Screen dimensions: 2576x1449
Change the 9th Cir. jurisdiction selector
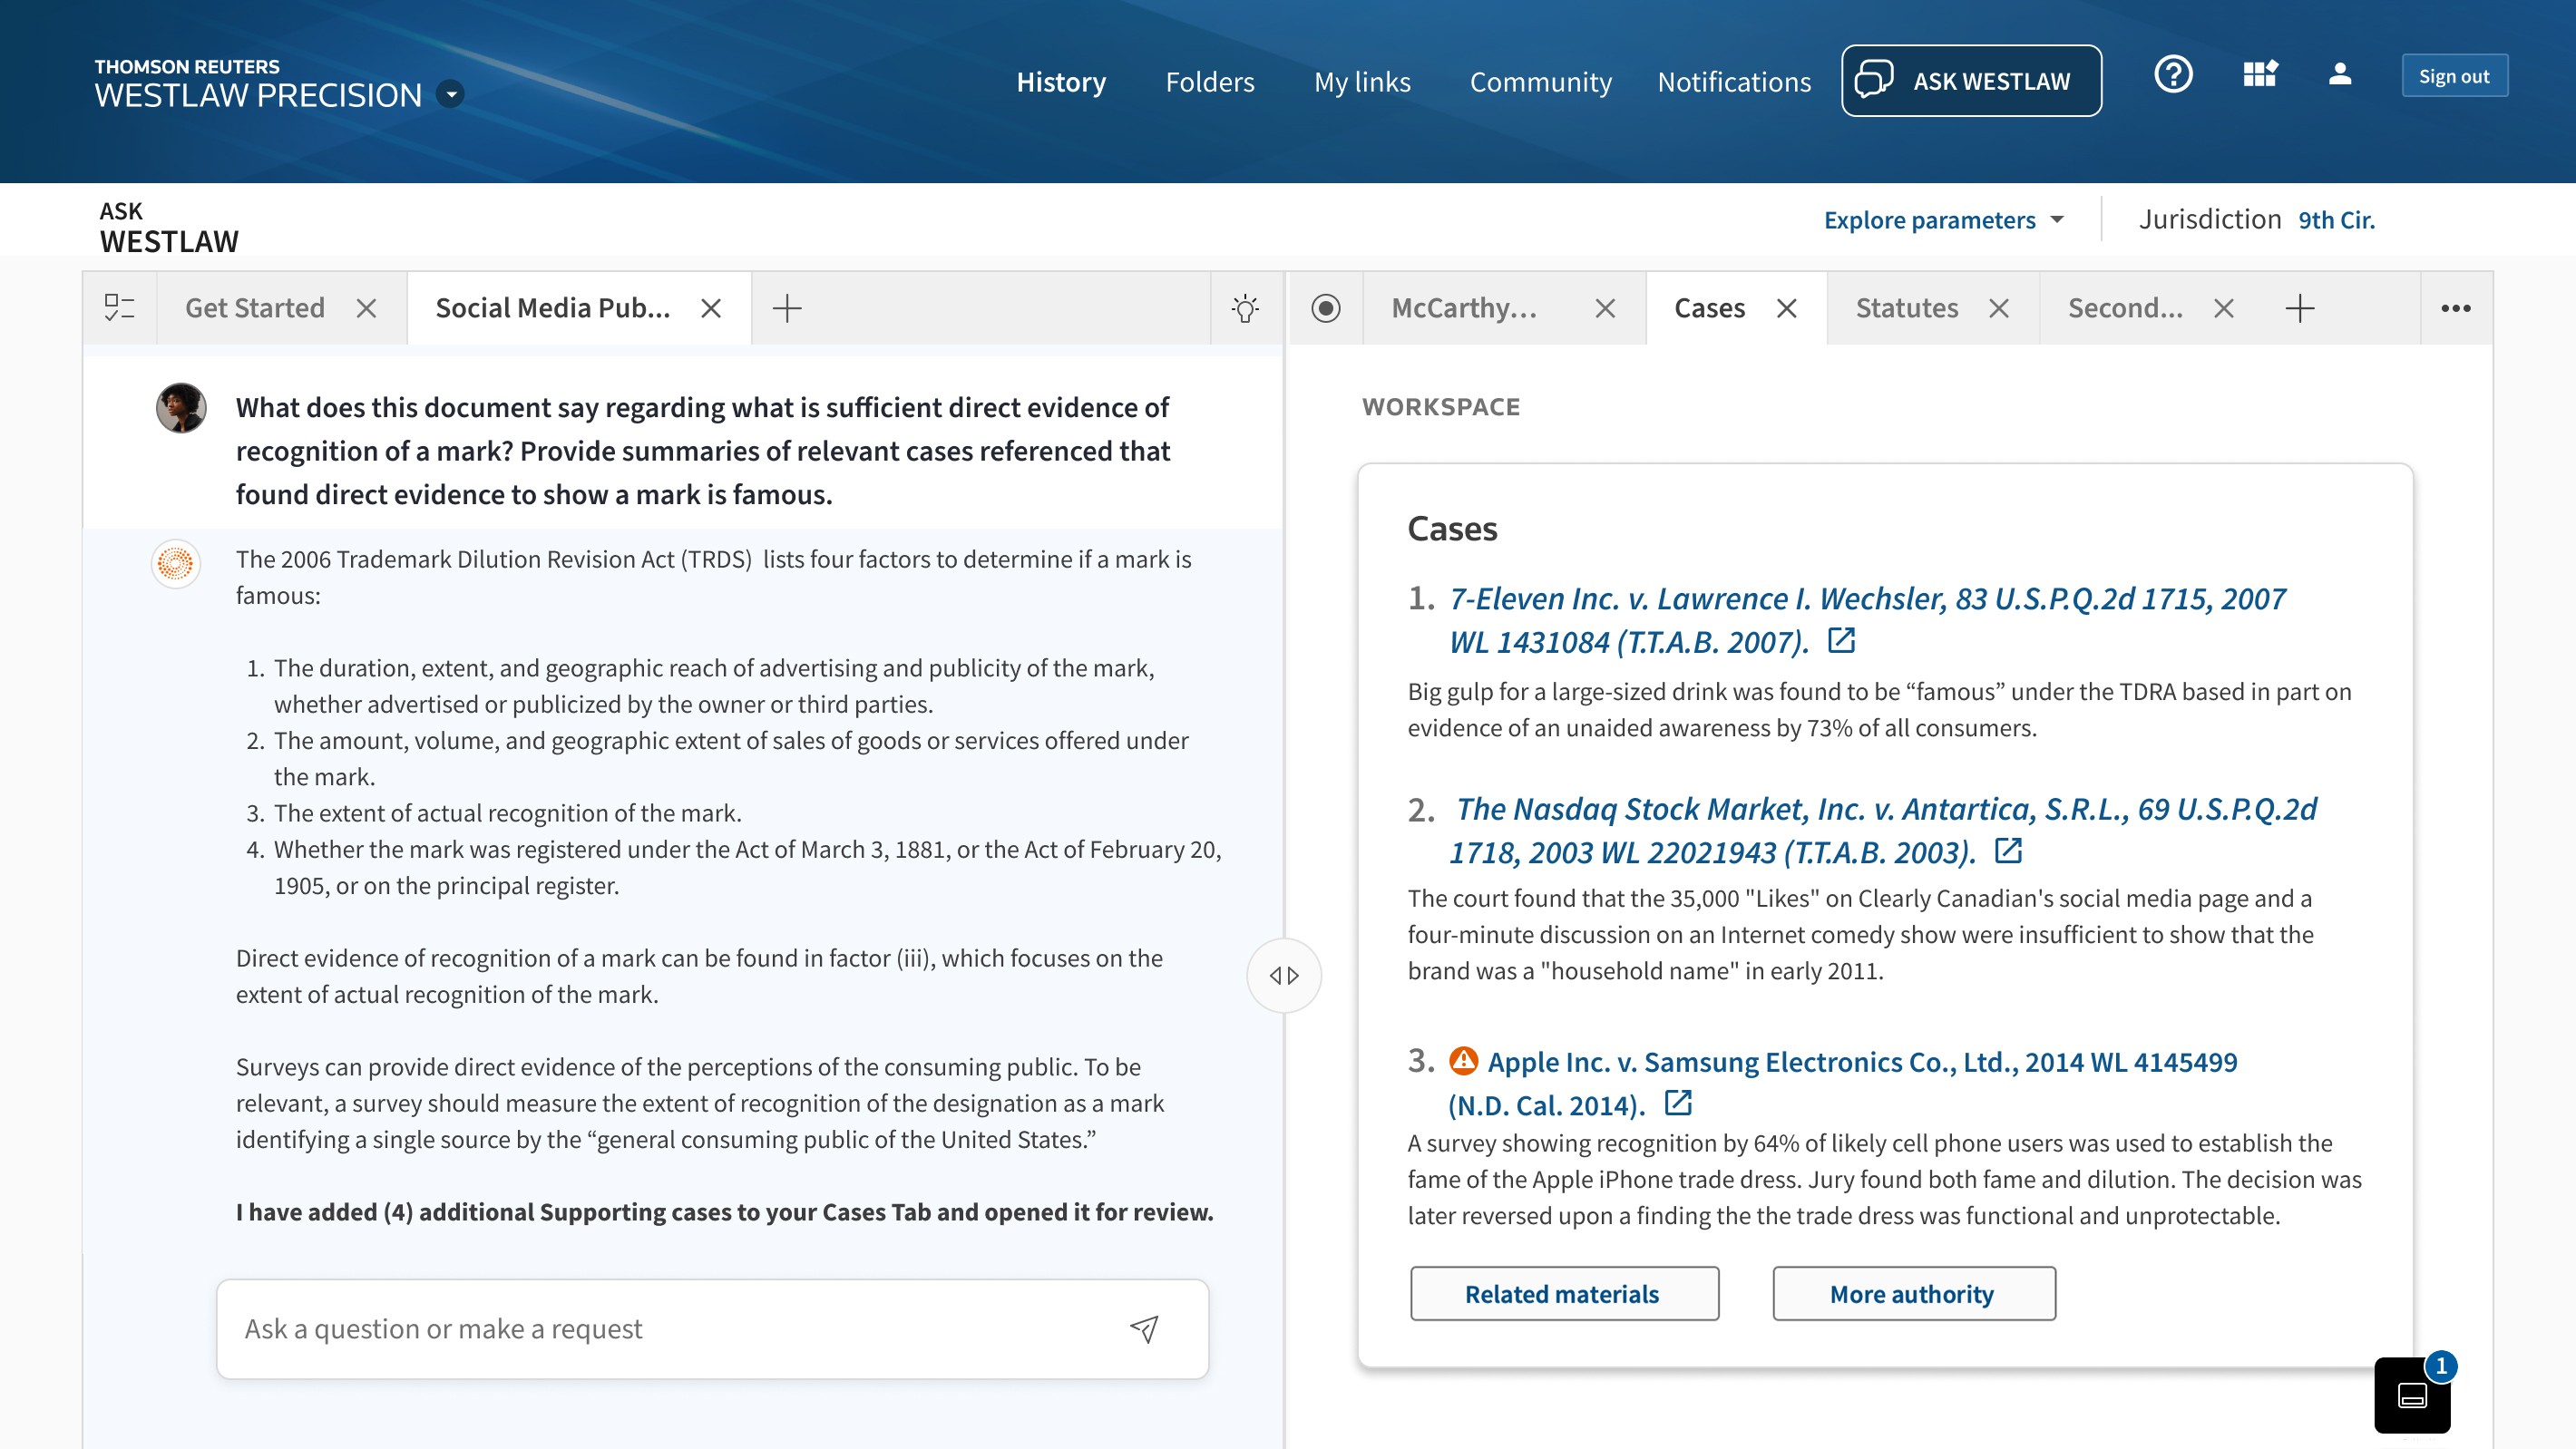(2335, 220)
